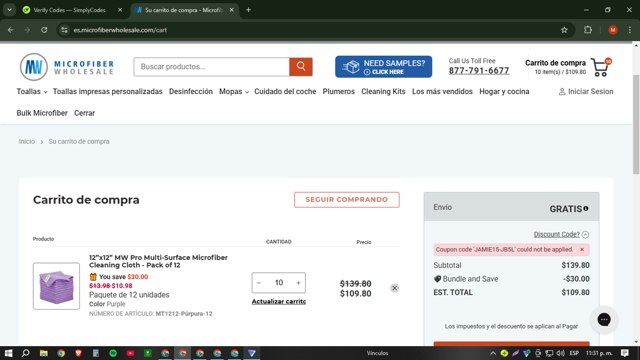
Task: Expand the Toallas menu
Action: (32, 91)
